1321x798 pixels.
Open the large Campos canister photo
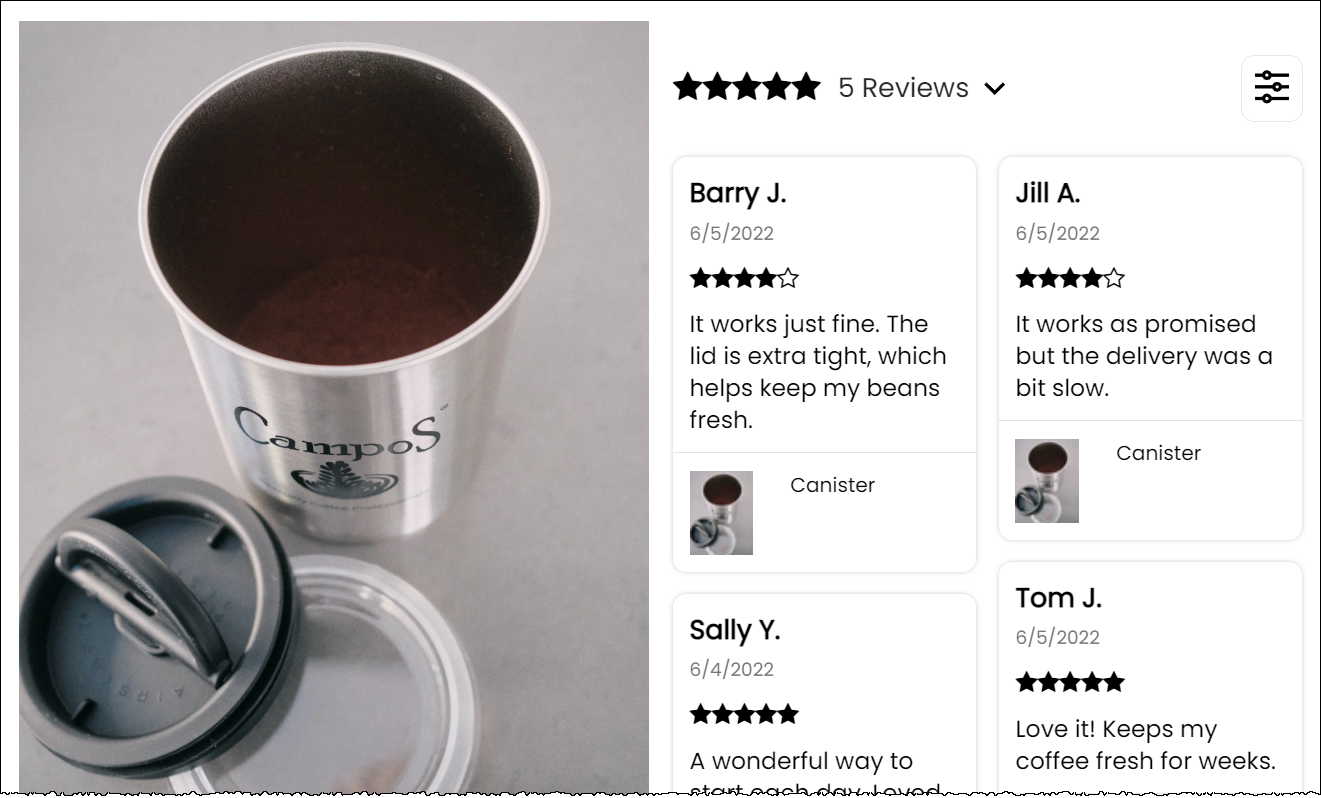click(334, 407)
